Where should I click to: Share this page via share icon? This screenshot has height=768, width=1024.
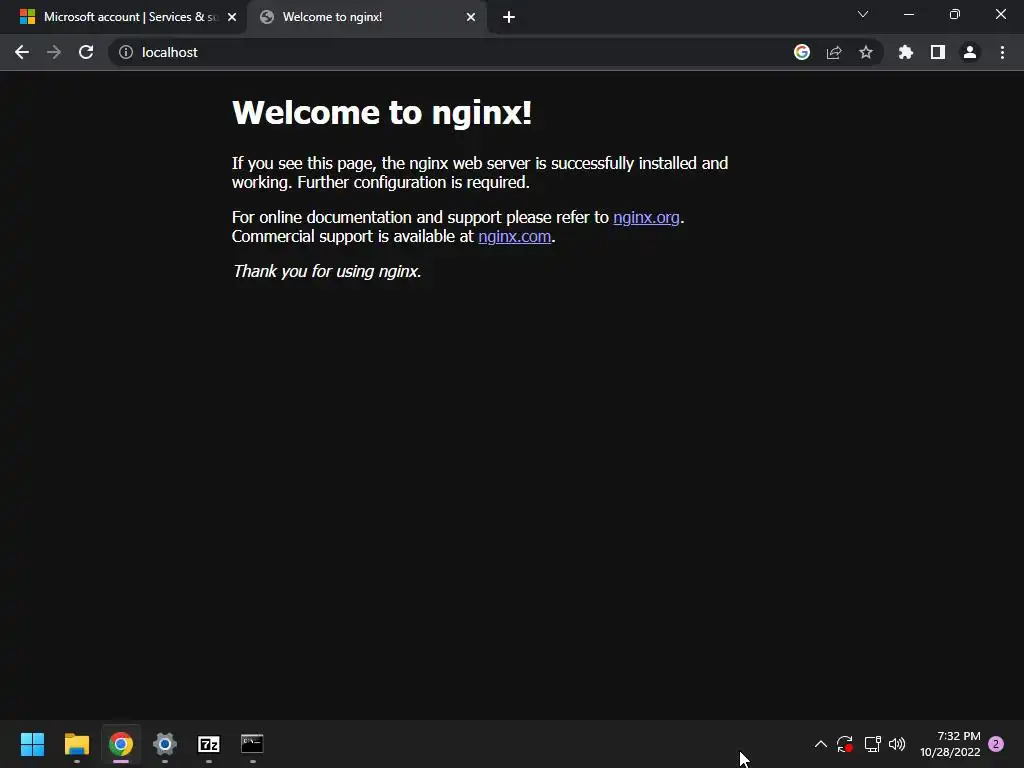834,52
